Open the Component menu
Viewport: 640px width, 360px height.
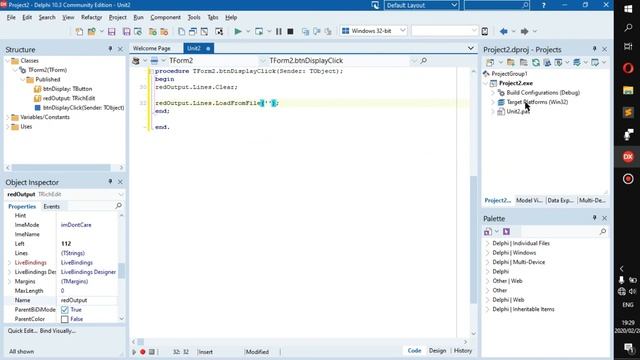pyautogui.click(x=165, y=18)
